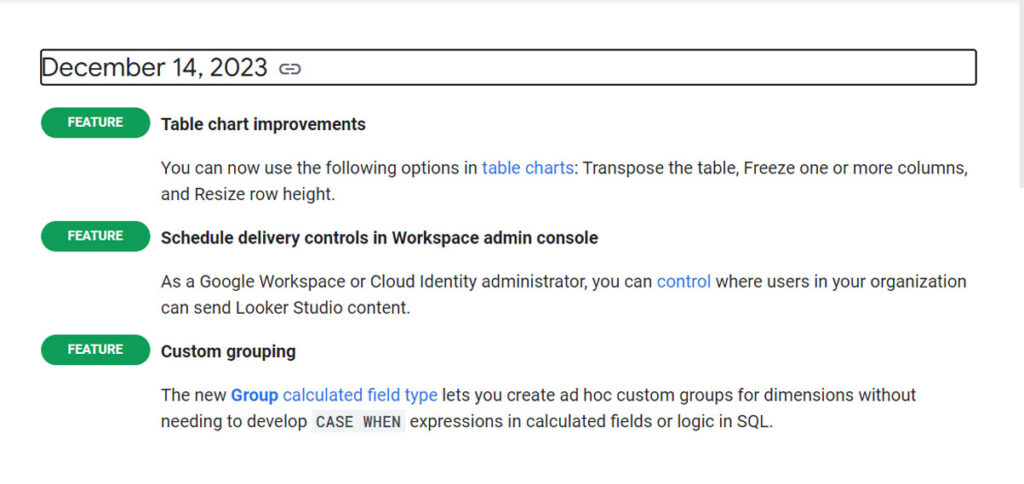The height and width of the screenshot is (484, 1024).
Task: Click the 'and Resize row height.' text
Action: click(x=248, y=195)
